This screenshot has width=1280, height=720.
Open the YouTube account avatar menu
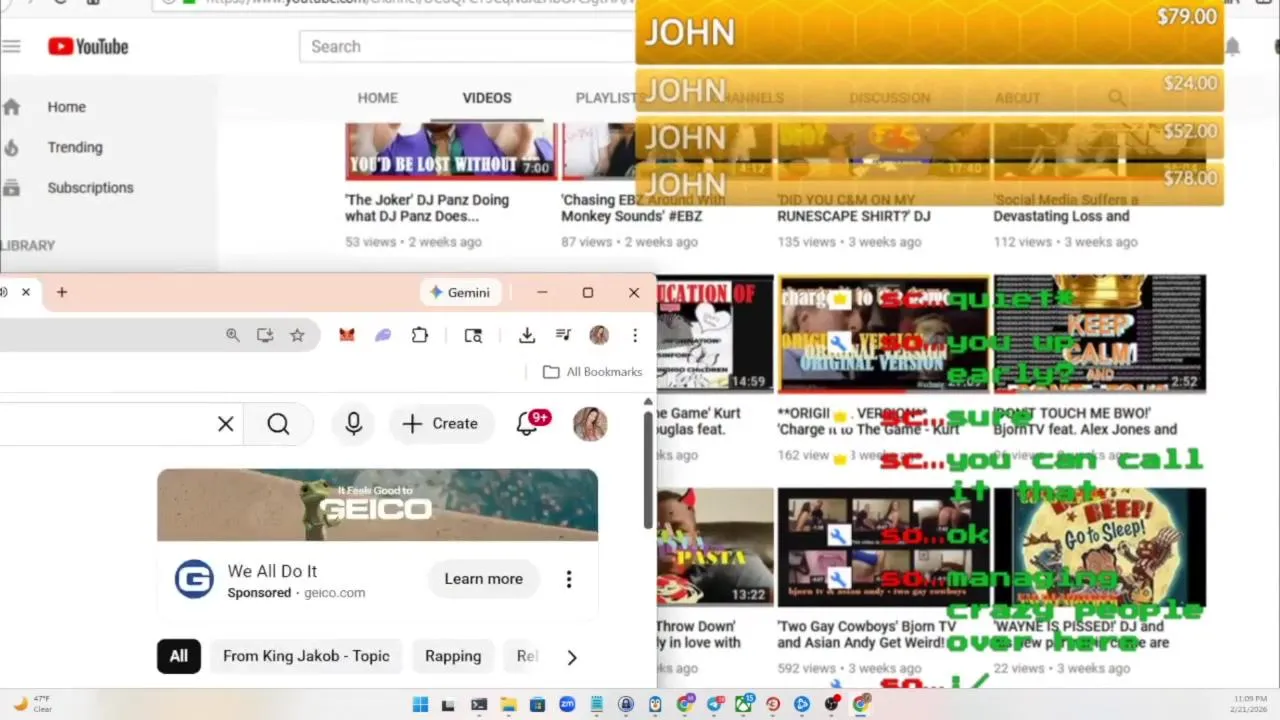point(590,424)
